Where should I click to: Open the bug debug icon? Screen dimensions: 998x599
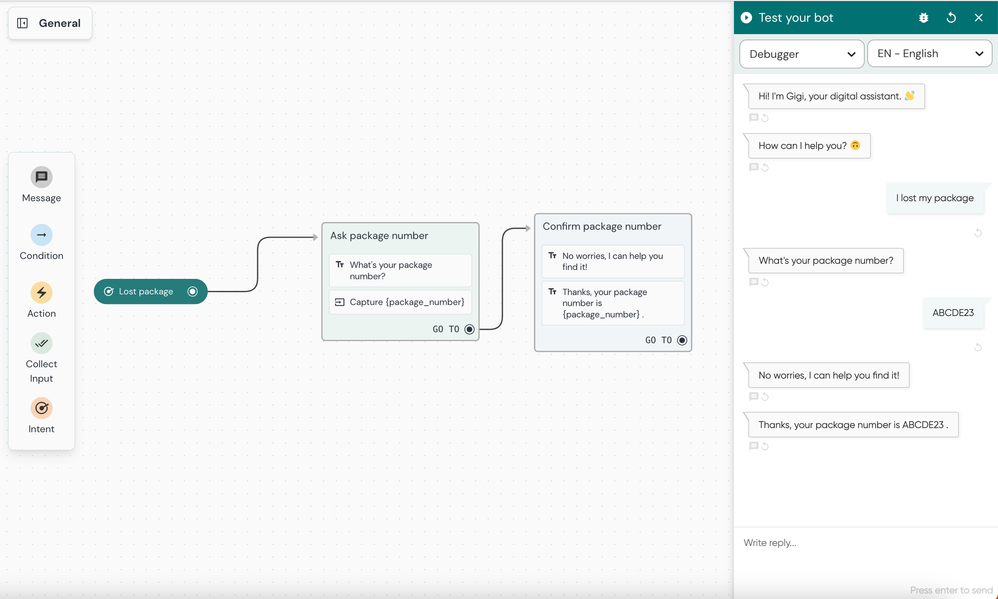924,18
